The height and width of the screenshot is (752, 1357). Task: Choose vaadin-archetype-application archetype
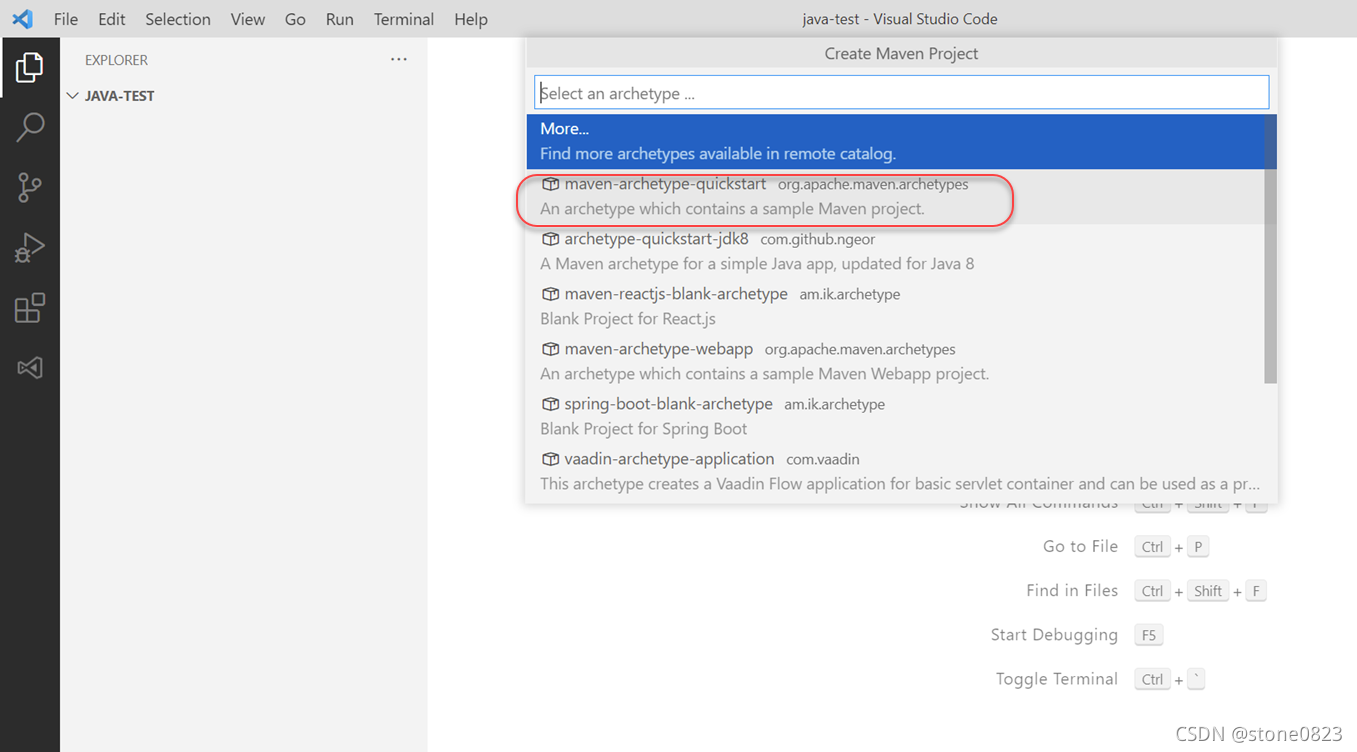(895, 471)
